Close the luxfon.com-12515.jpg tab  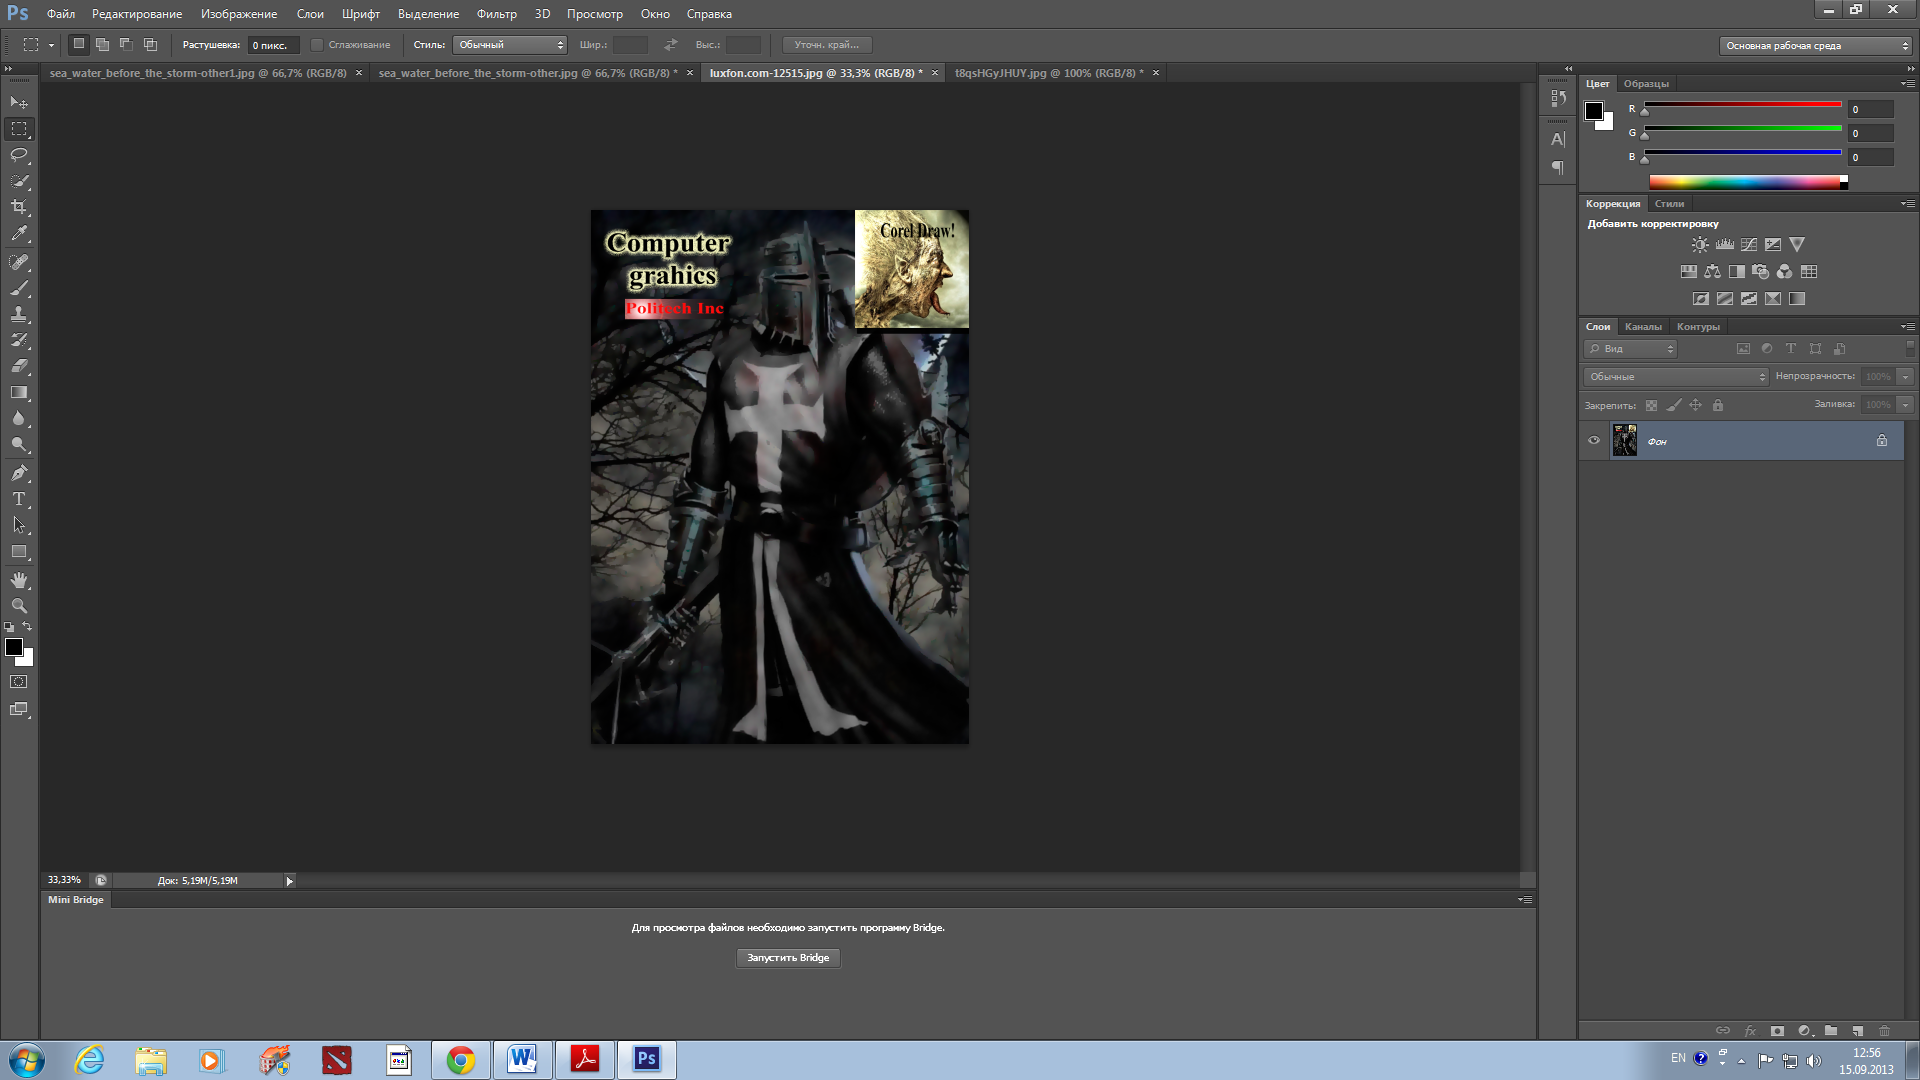(x=935, y=73)
